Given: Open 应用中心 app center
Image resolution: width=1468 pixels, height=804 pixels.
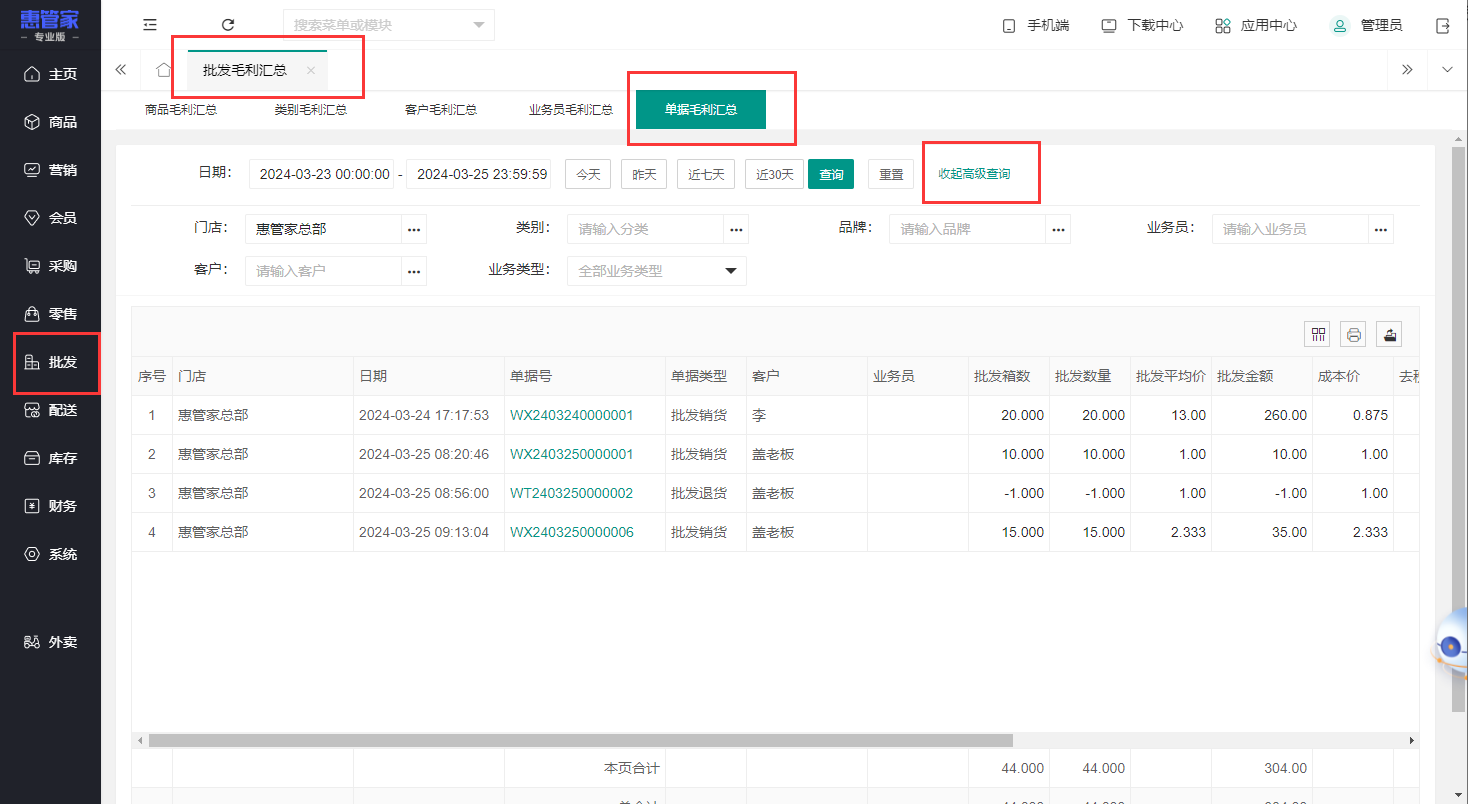Looking at the screenshot, I should (1256, 25).
